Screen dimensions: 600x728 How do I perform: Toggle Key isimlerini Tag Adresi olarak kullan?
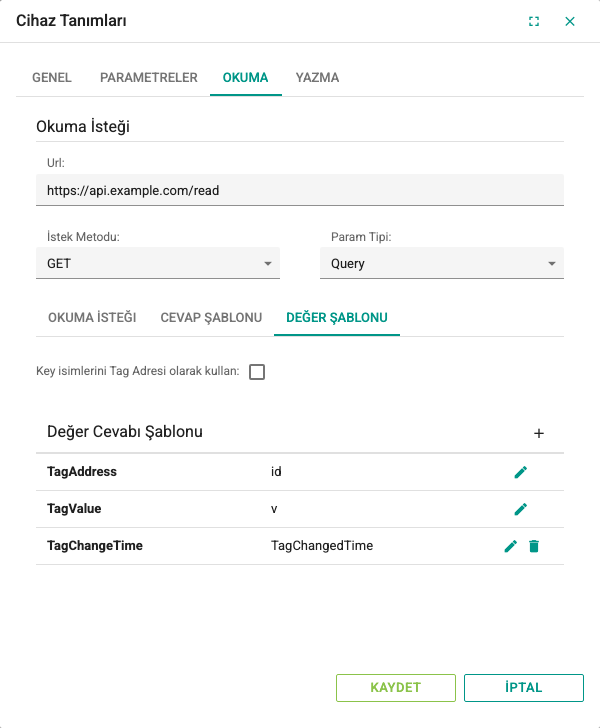coord(257,372)
